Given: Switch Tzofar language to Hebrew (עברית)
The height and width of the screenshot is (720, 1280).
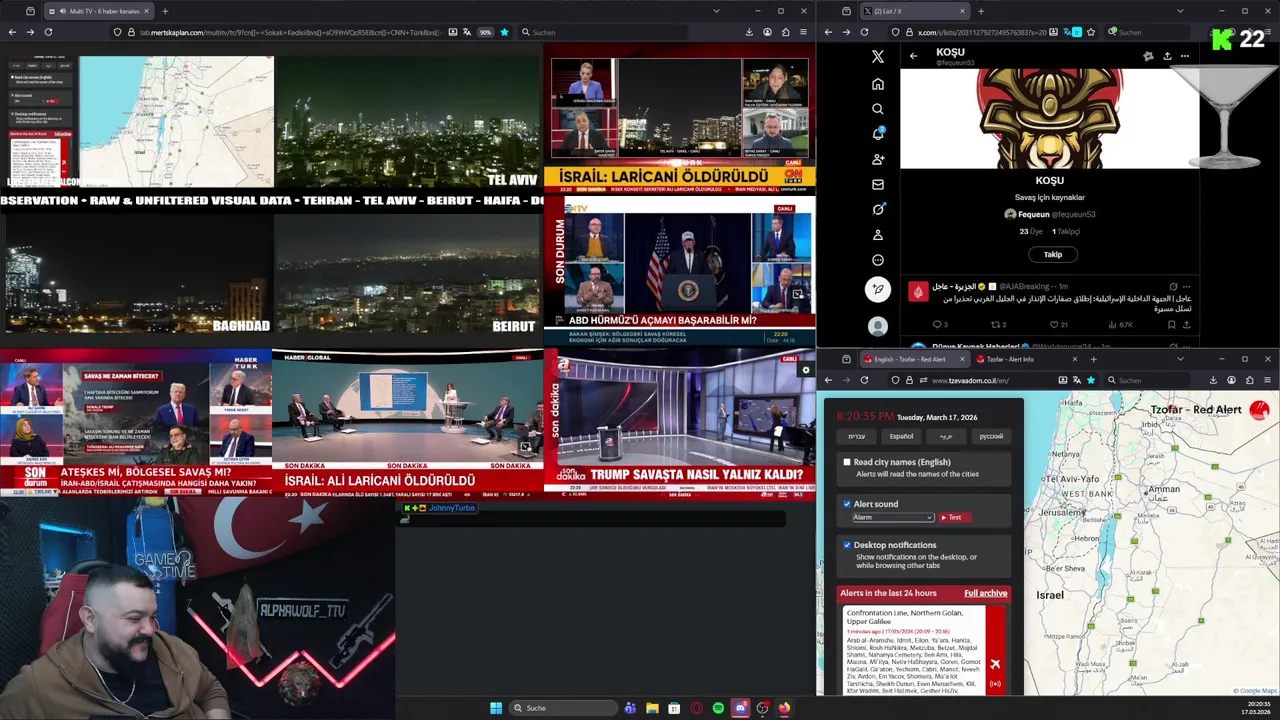Looking at the screenshot, I should (857, 436).
